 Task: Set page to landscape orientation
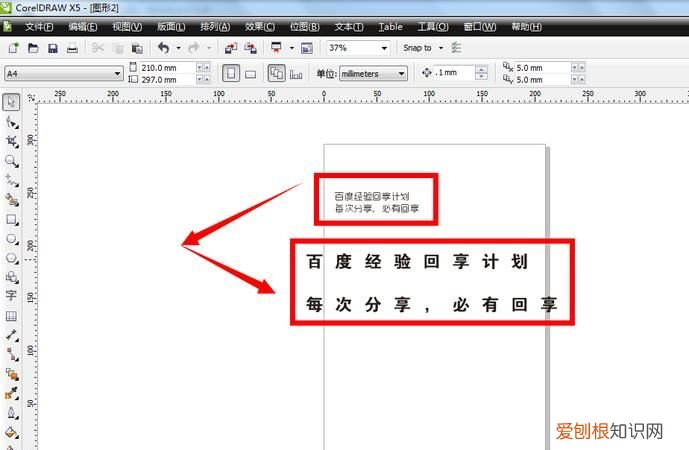[x=250, y=73]
